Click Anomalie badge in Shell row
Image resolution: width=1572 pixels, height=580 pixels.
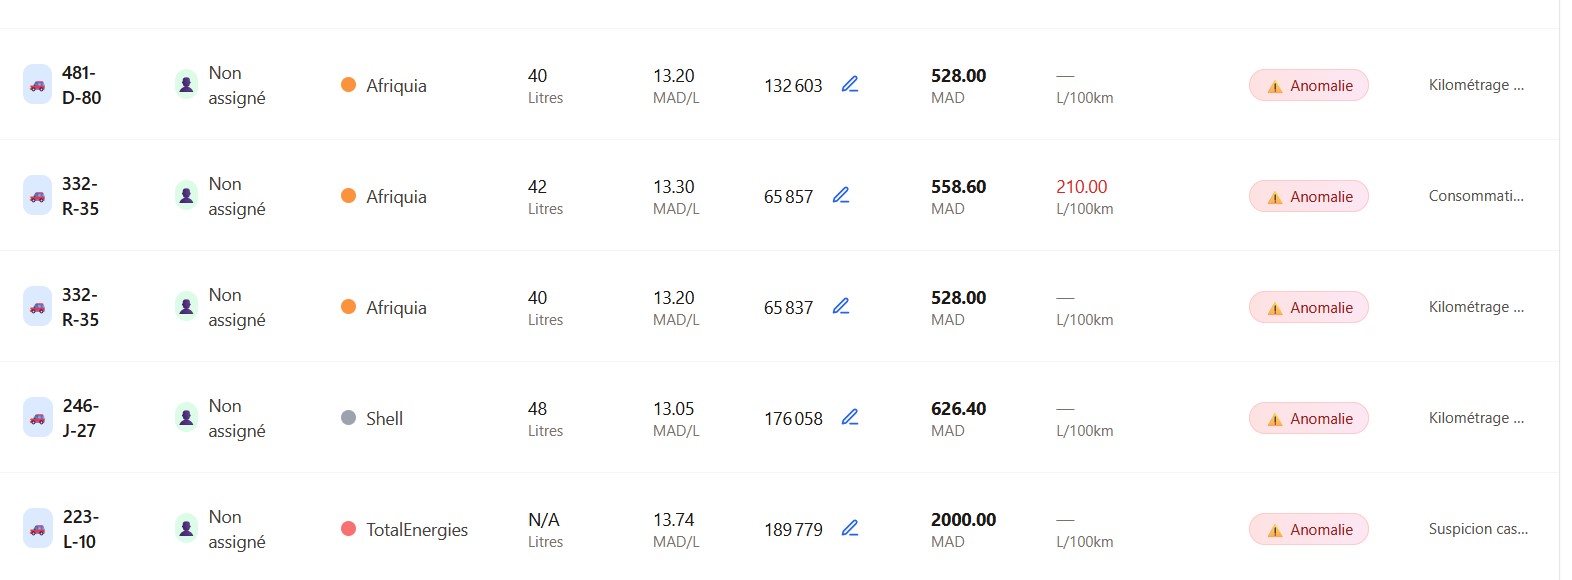[1308, 419]
